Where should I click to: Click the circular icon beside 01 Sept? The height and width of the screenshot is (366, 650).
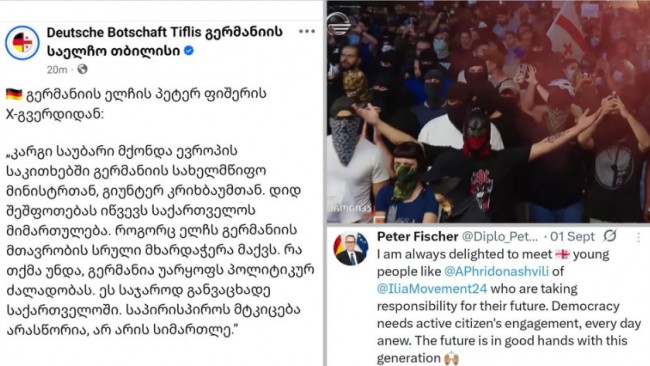pos(609,236)
